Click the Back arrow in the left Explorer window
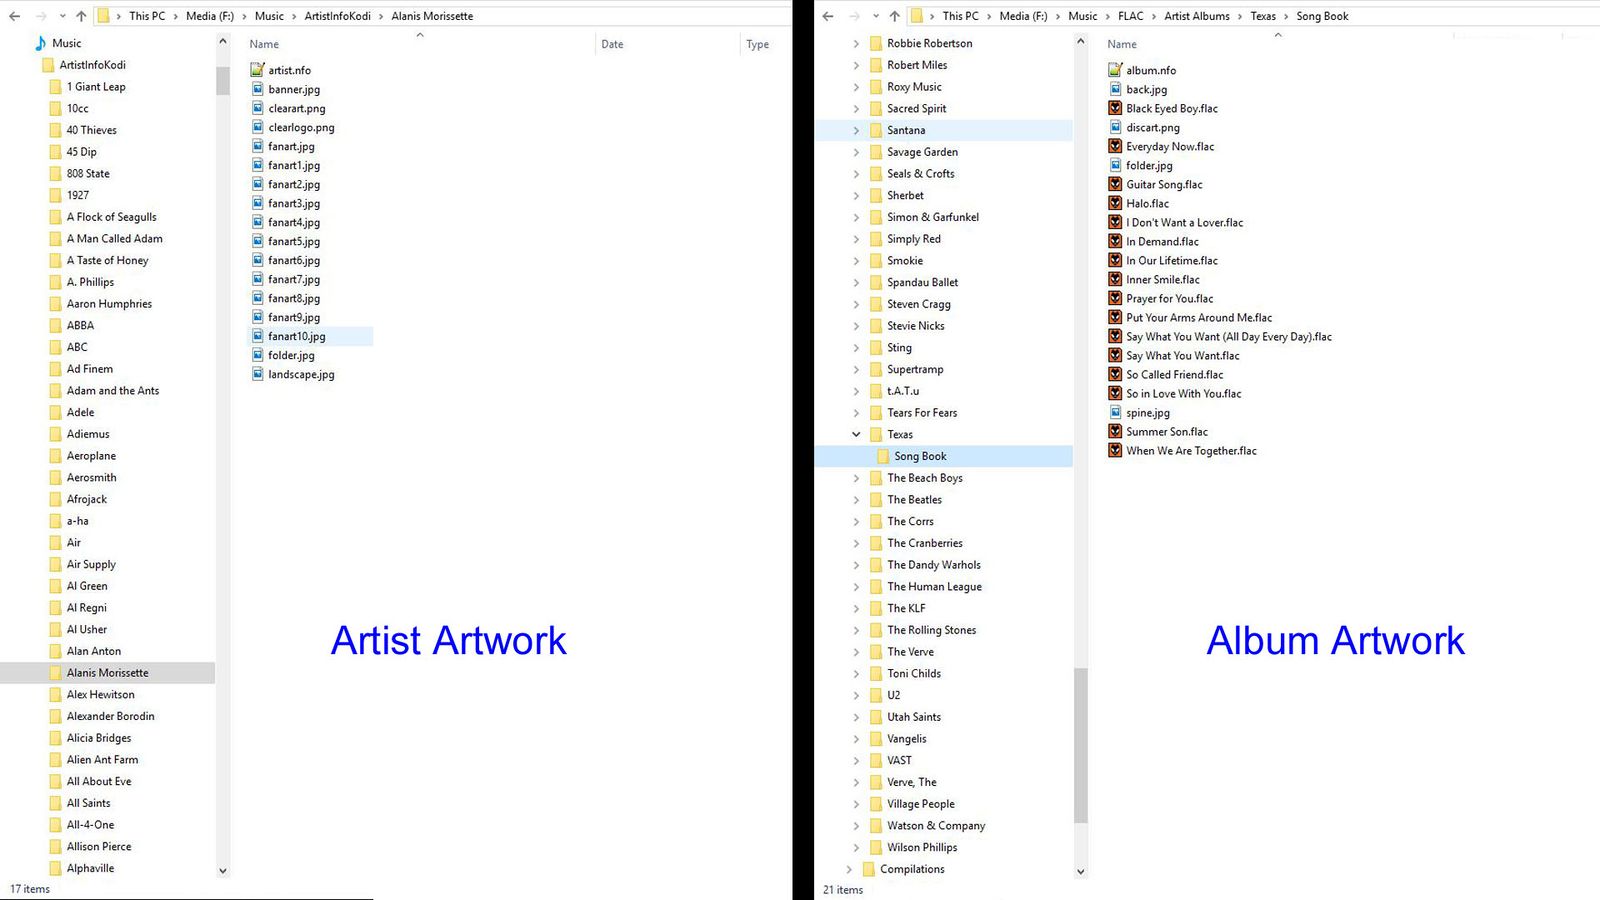 (15, 16)
